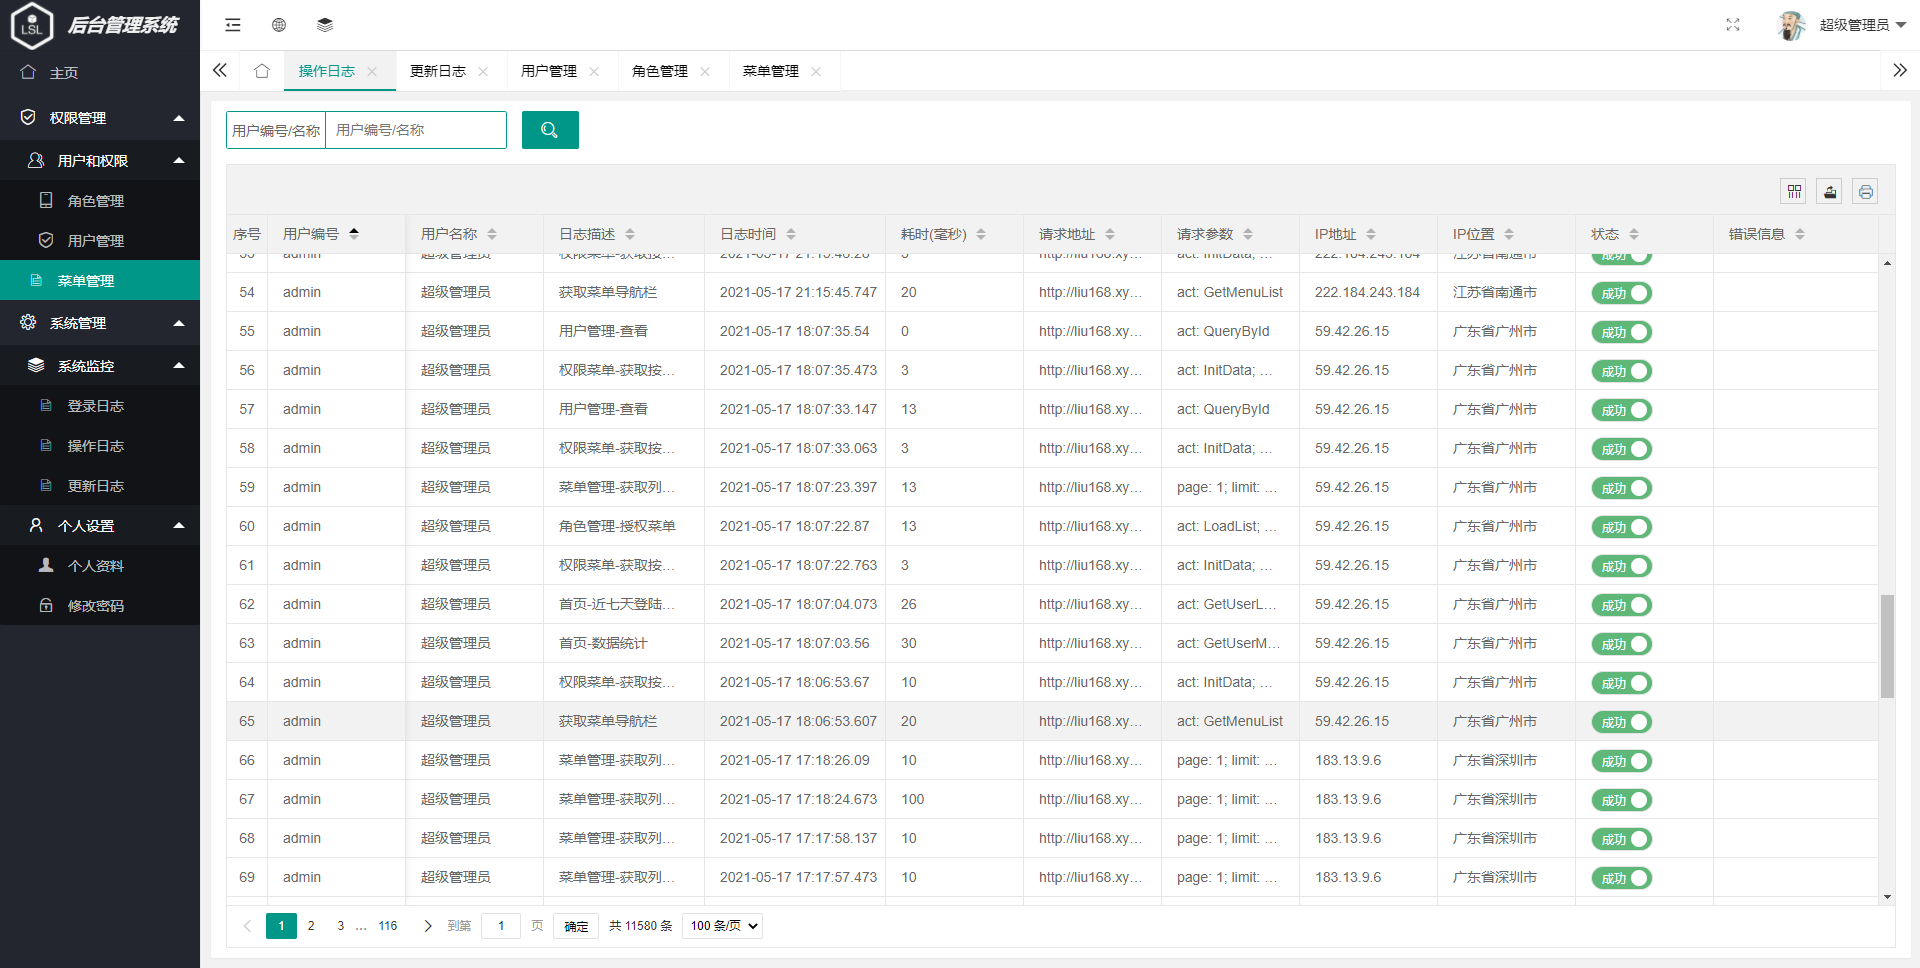This screenshot has height=968, width=1920.
Task: Export the table with the download icon
Action: tap(1829, 191)
